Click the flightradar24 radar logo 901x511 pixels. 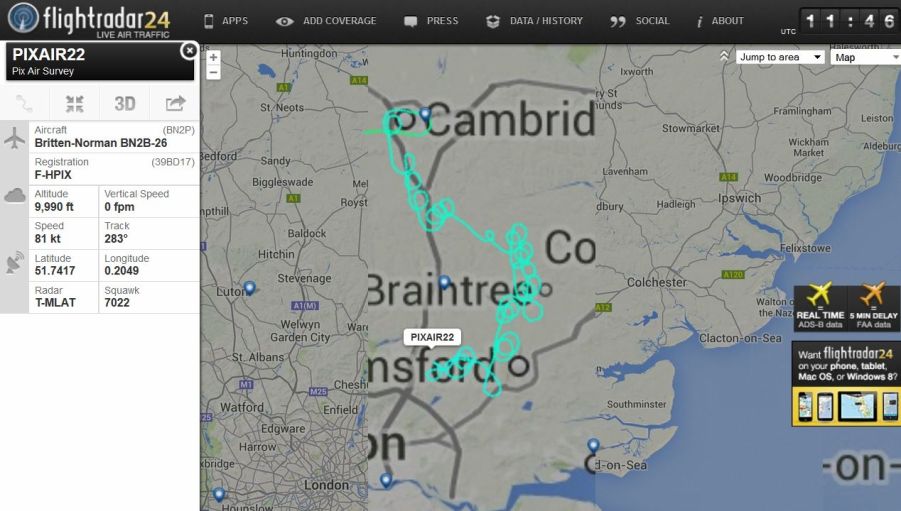[22, 19]
